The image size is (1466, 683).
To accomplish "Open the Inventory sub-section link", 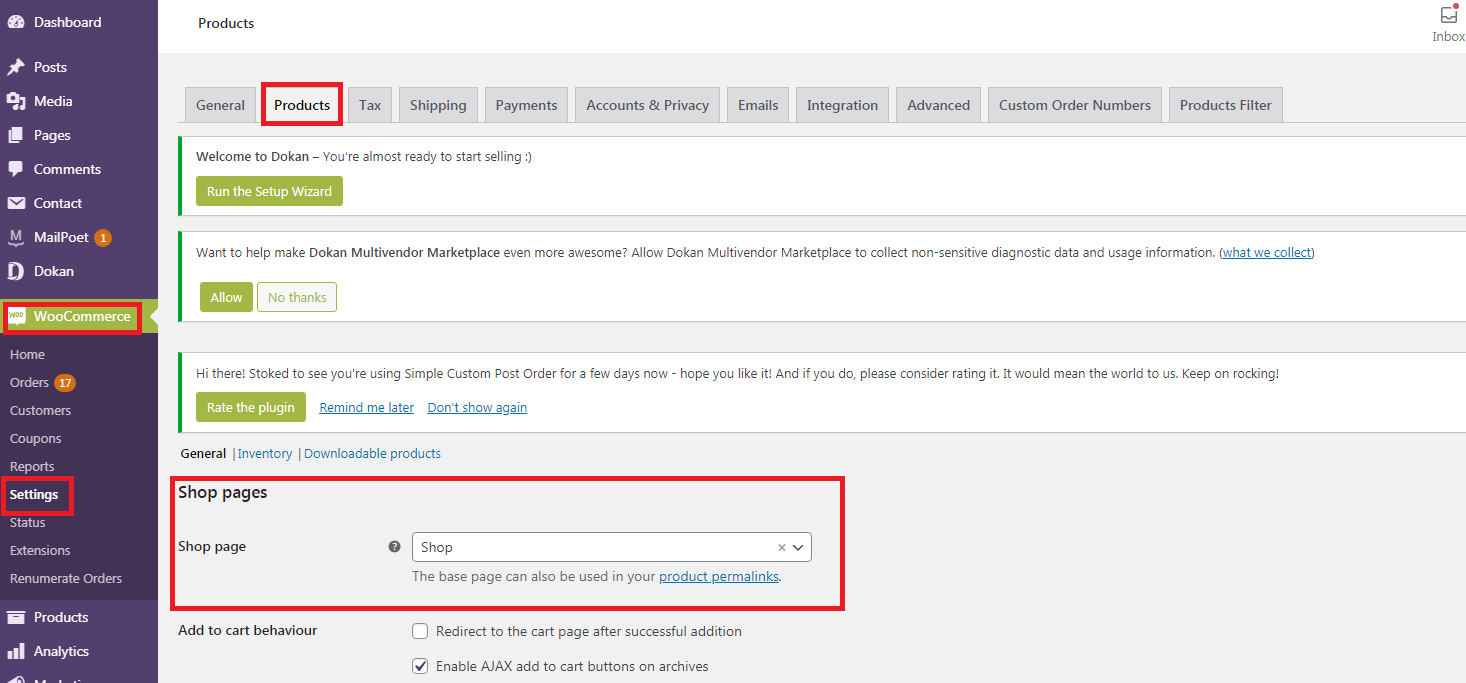I will coord(265,454).
